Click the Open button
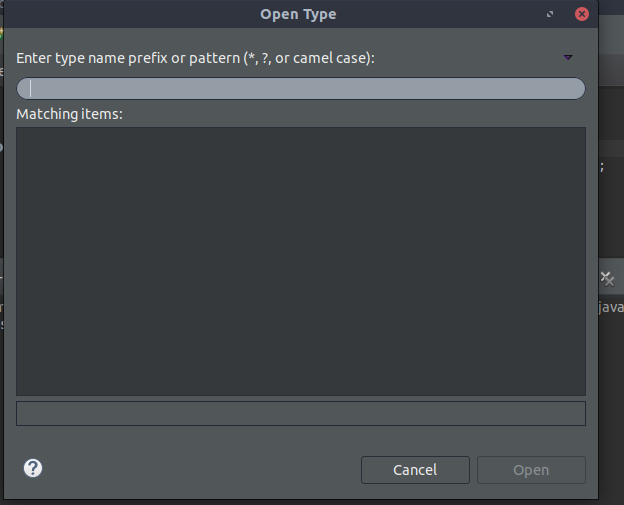 531,470
